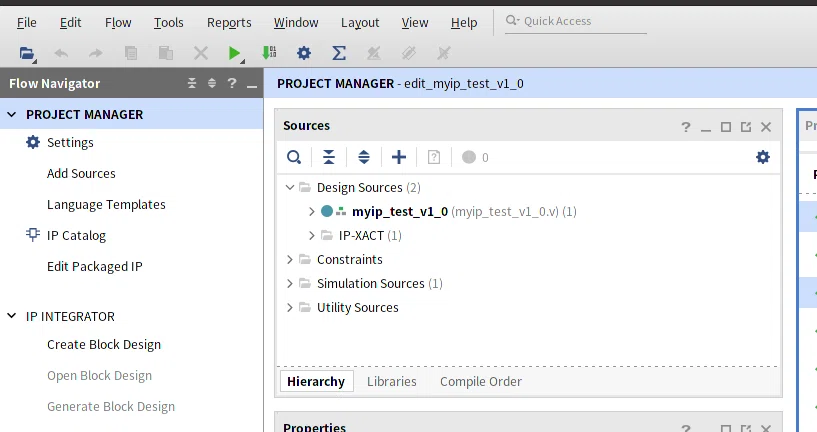Click Add Sources in Flow Navigator
Screen dimensions: 817x432
point(81,173)
